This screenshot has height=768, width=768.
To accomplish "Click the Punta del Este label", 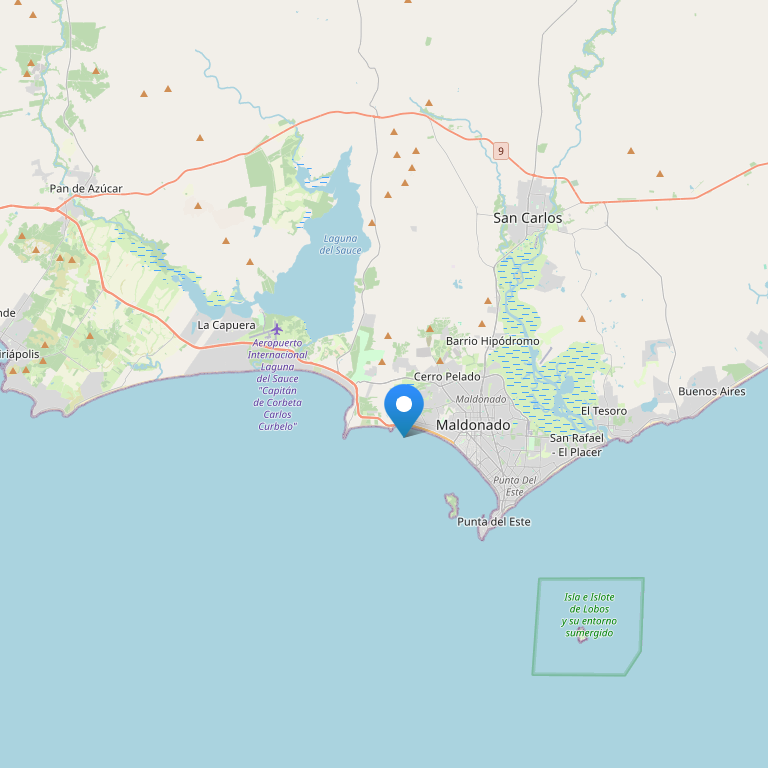I will [x=494, y=522].
